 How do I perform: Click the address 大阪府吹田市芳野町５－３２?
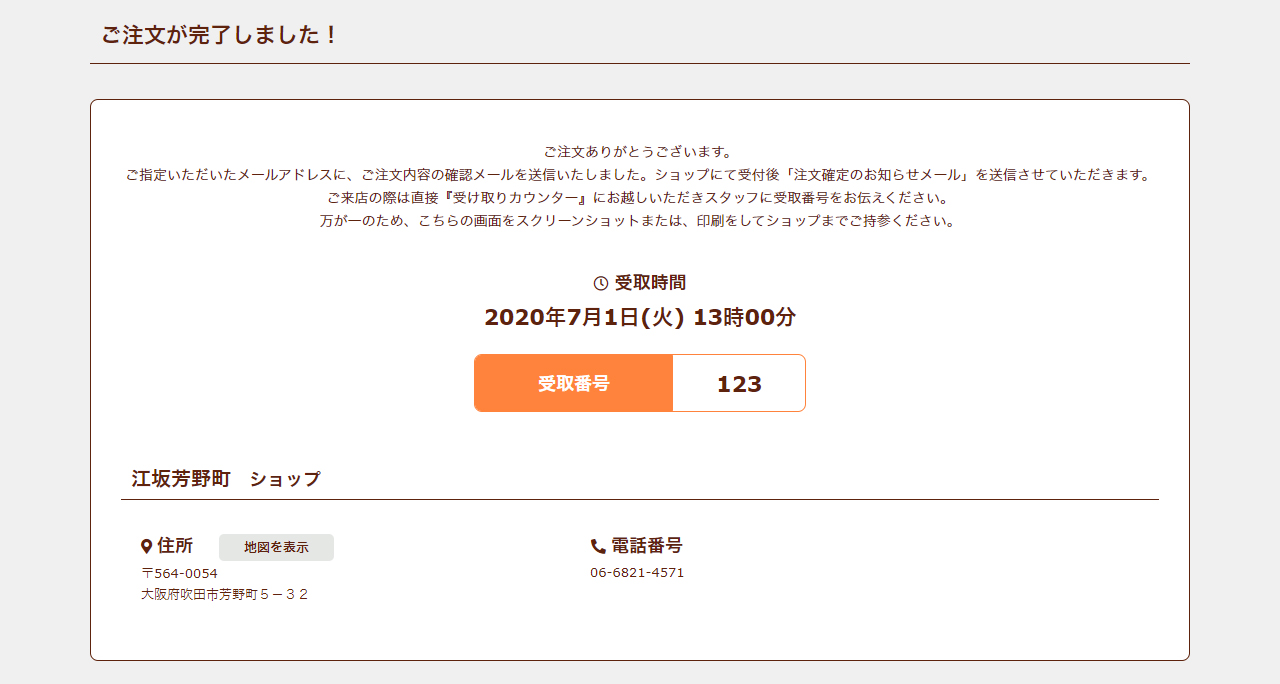point(225,594)
